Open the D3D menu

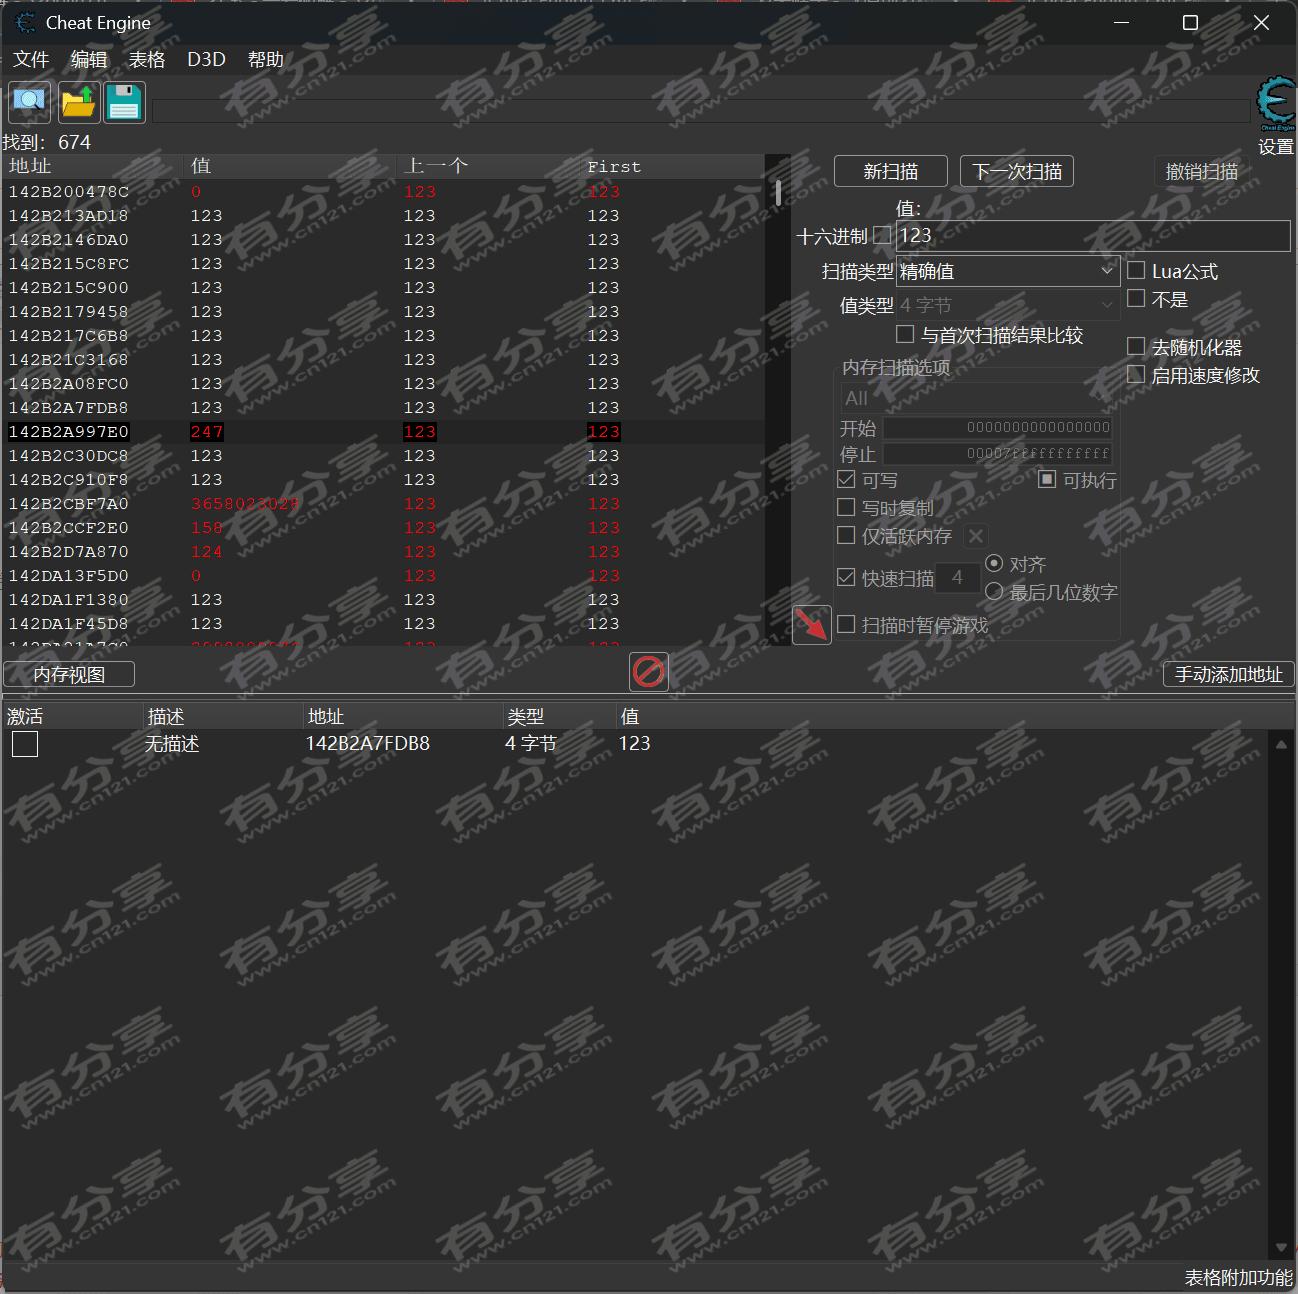[x=206, y=59]
